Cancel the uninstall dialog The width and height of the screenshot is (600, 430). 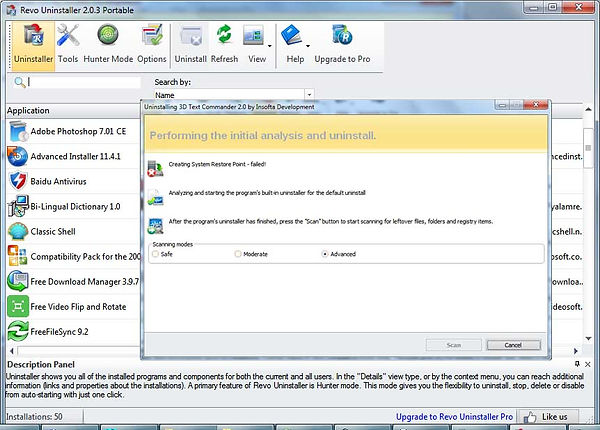pyautogui.click(x=513, y=345)
